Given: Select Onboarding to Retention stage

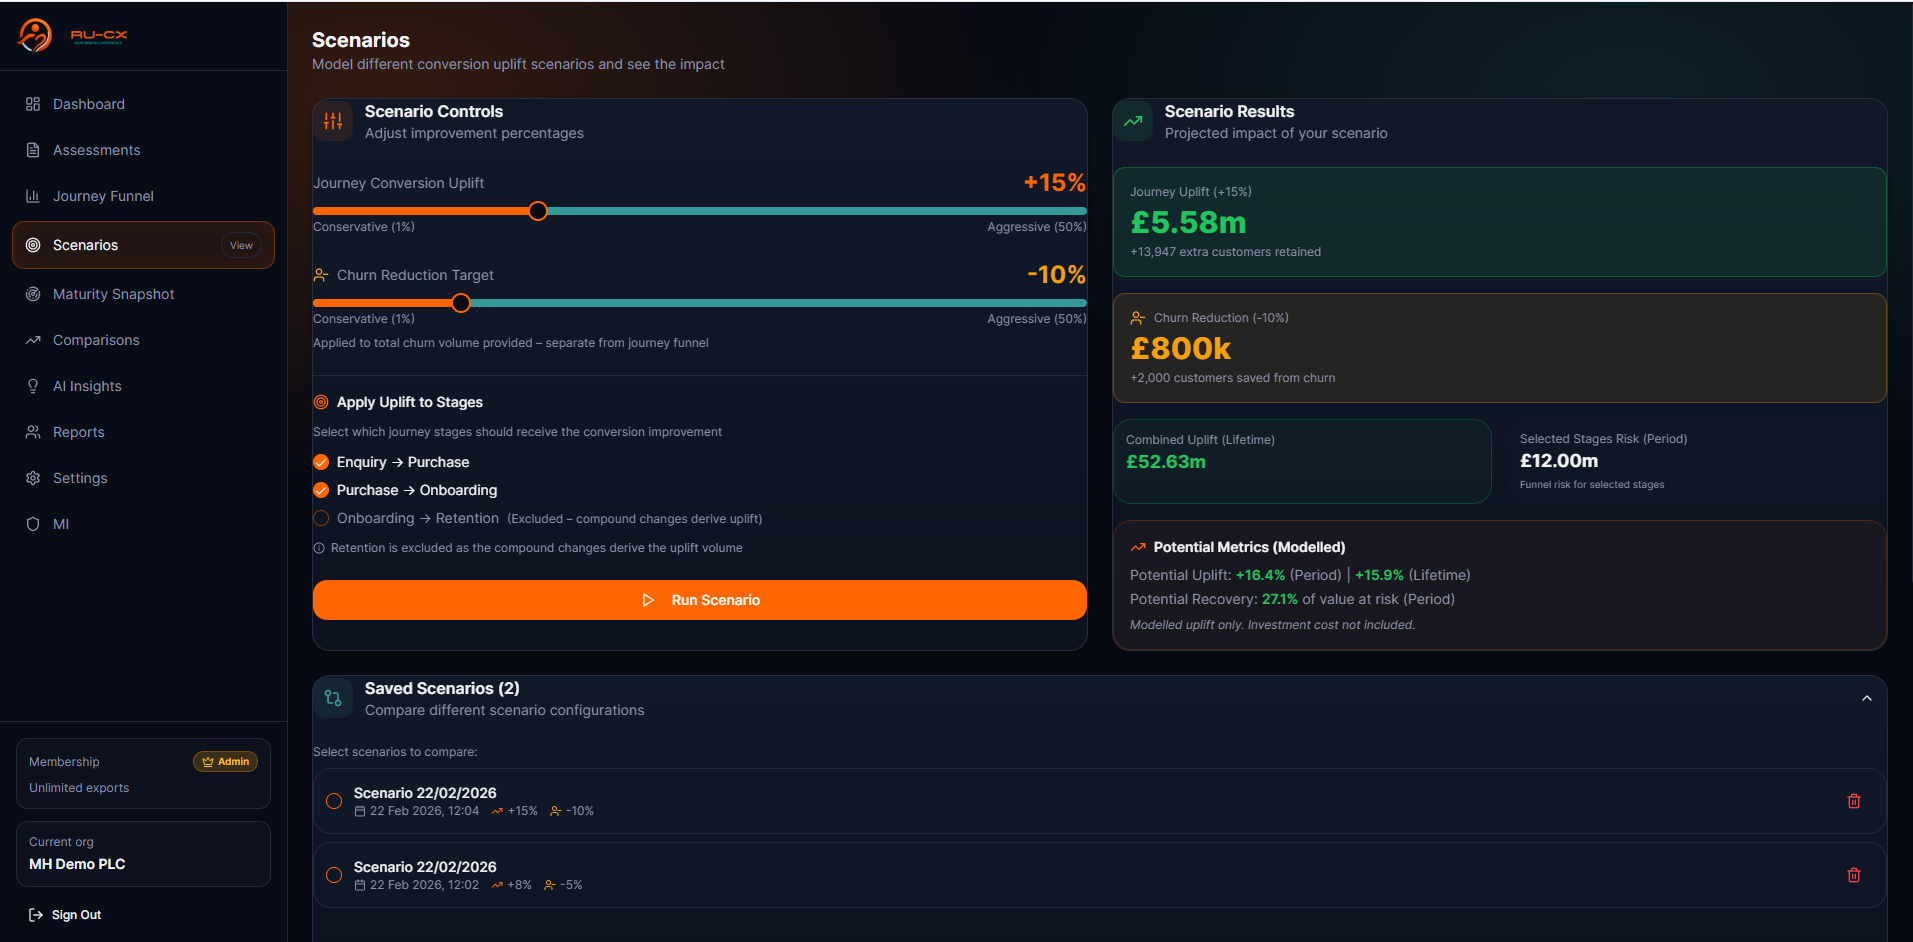Looking at the screenshot, I should click(x=321, y=518).
